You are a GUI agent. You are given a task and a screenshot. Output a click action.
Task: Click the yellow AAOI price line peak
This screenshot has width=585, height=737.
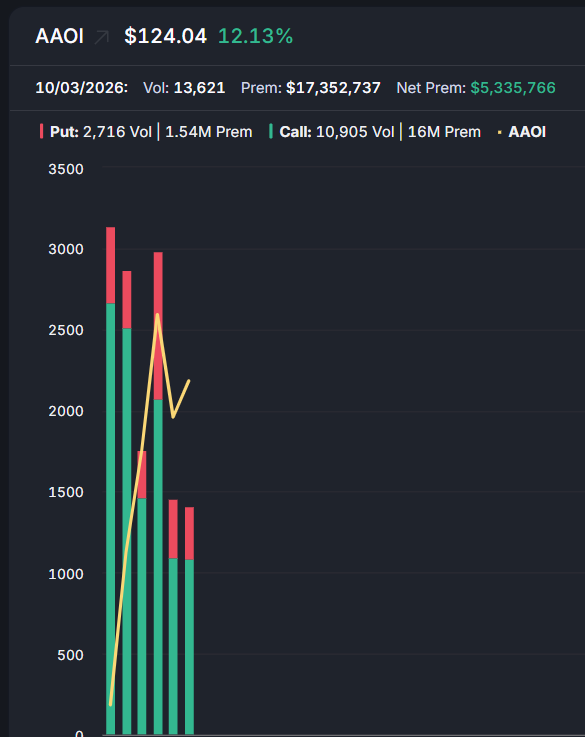click(x=157, y=314)
